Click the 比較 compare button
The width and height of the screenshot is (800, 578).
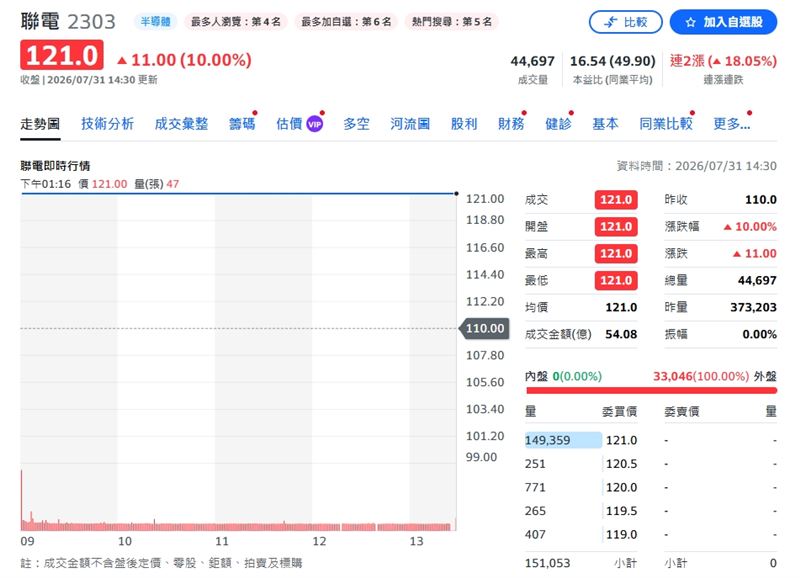point(626,22)
